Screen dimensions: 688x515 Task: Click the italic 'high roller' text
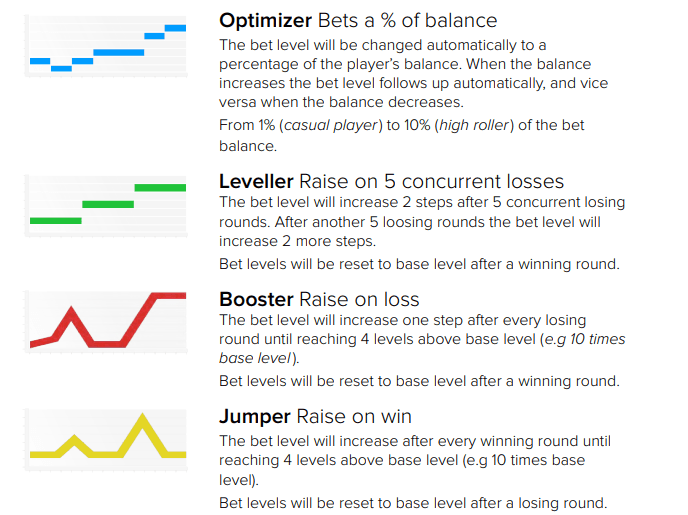[474, 125]
